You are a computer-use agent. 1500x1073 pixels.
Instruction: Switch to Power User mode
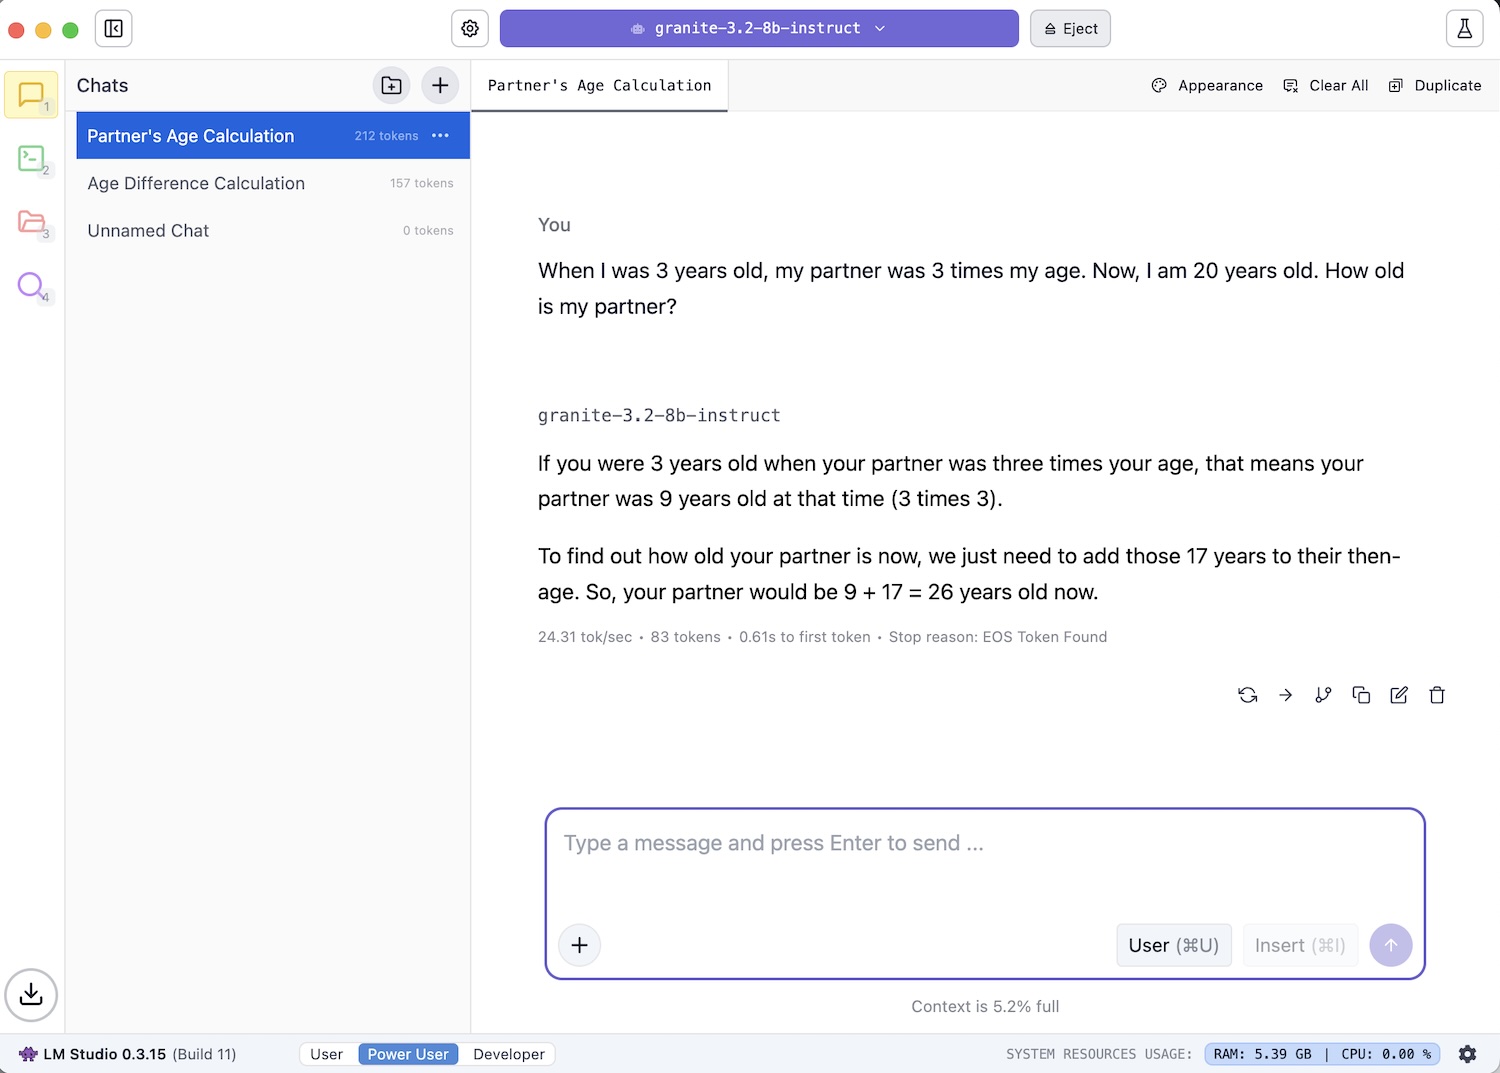[408, 1054]
